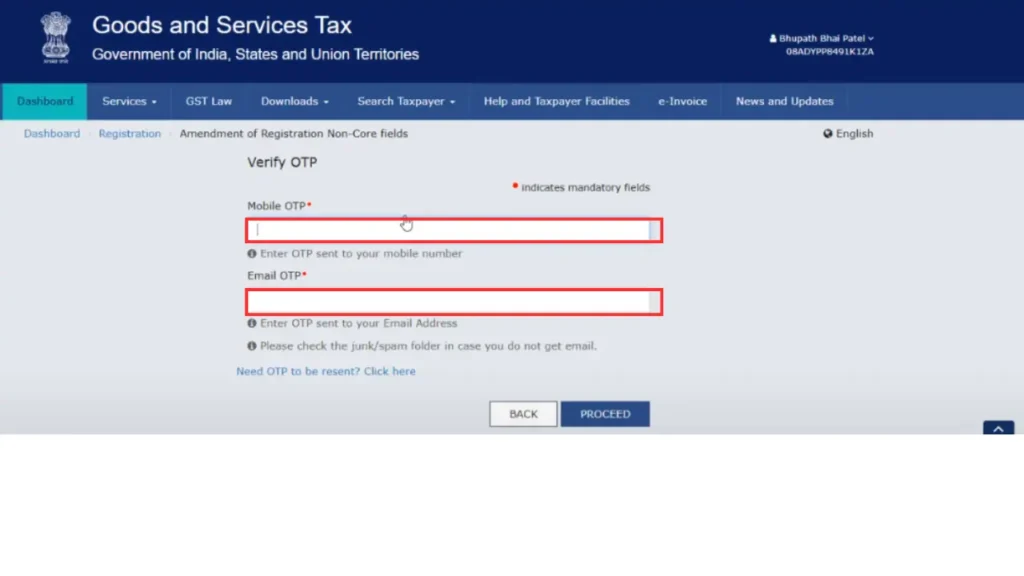Viewport: 1024px width, 576px height.
Task: Click the GSTIN text 08ADYPP8491K1ZA
Action: coord(829,52)
